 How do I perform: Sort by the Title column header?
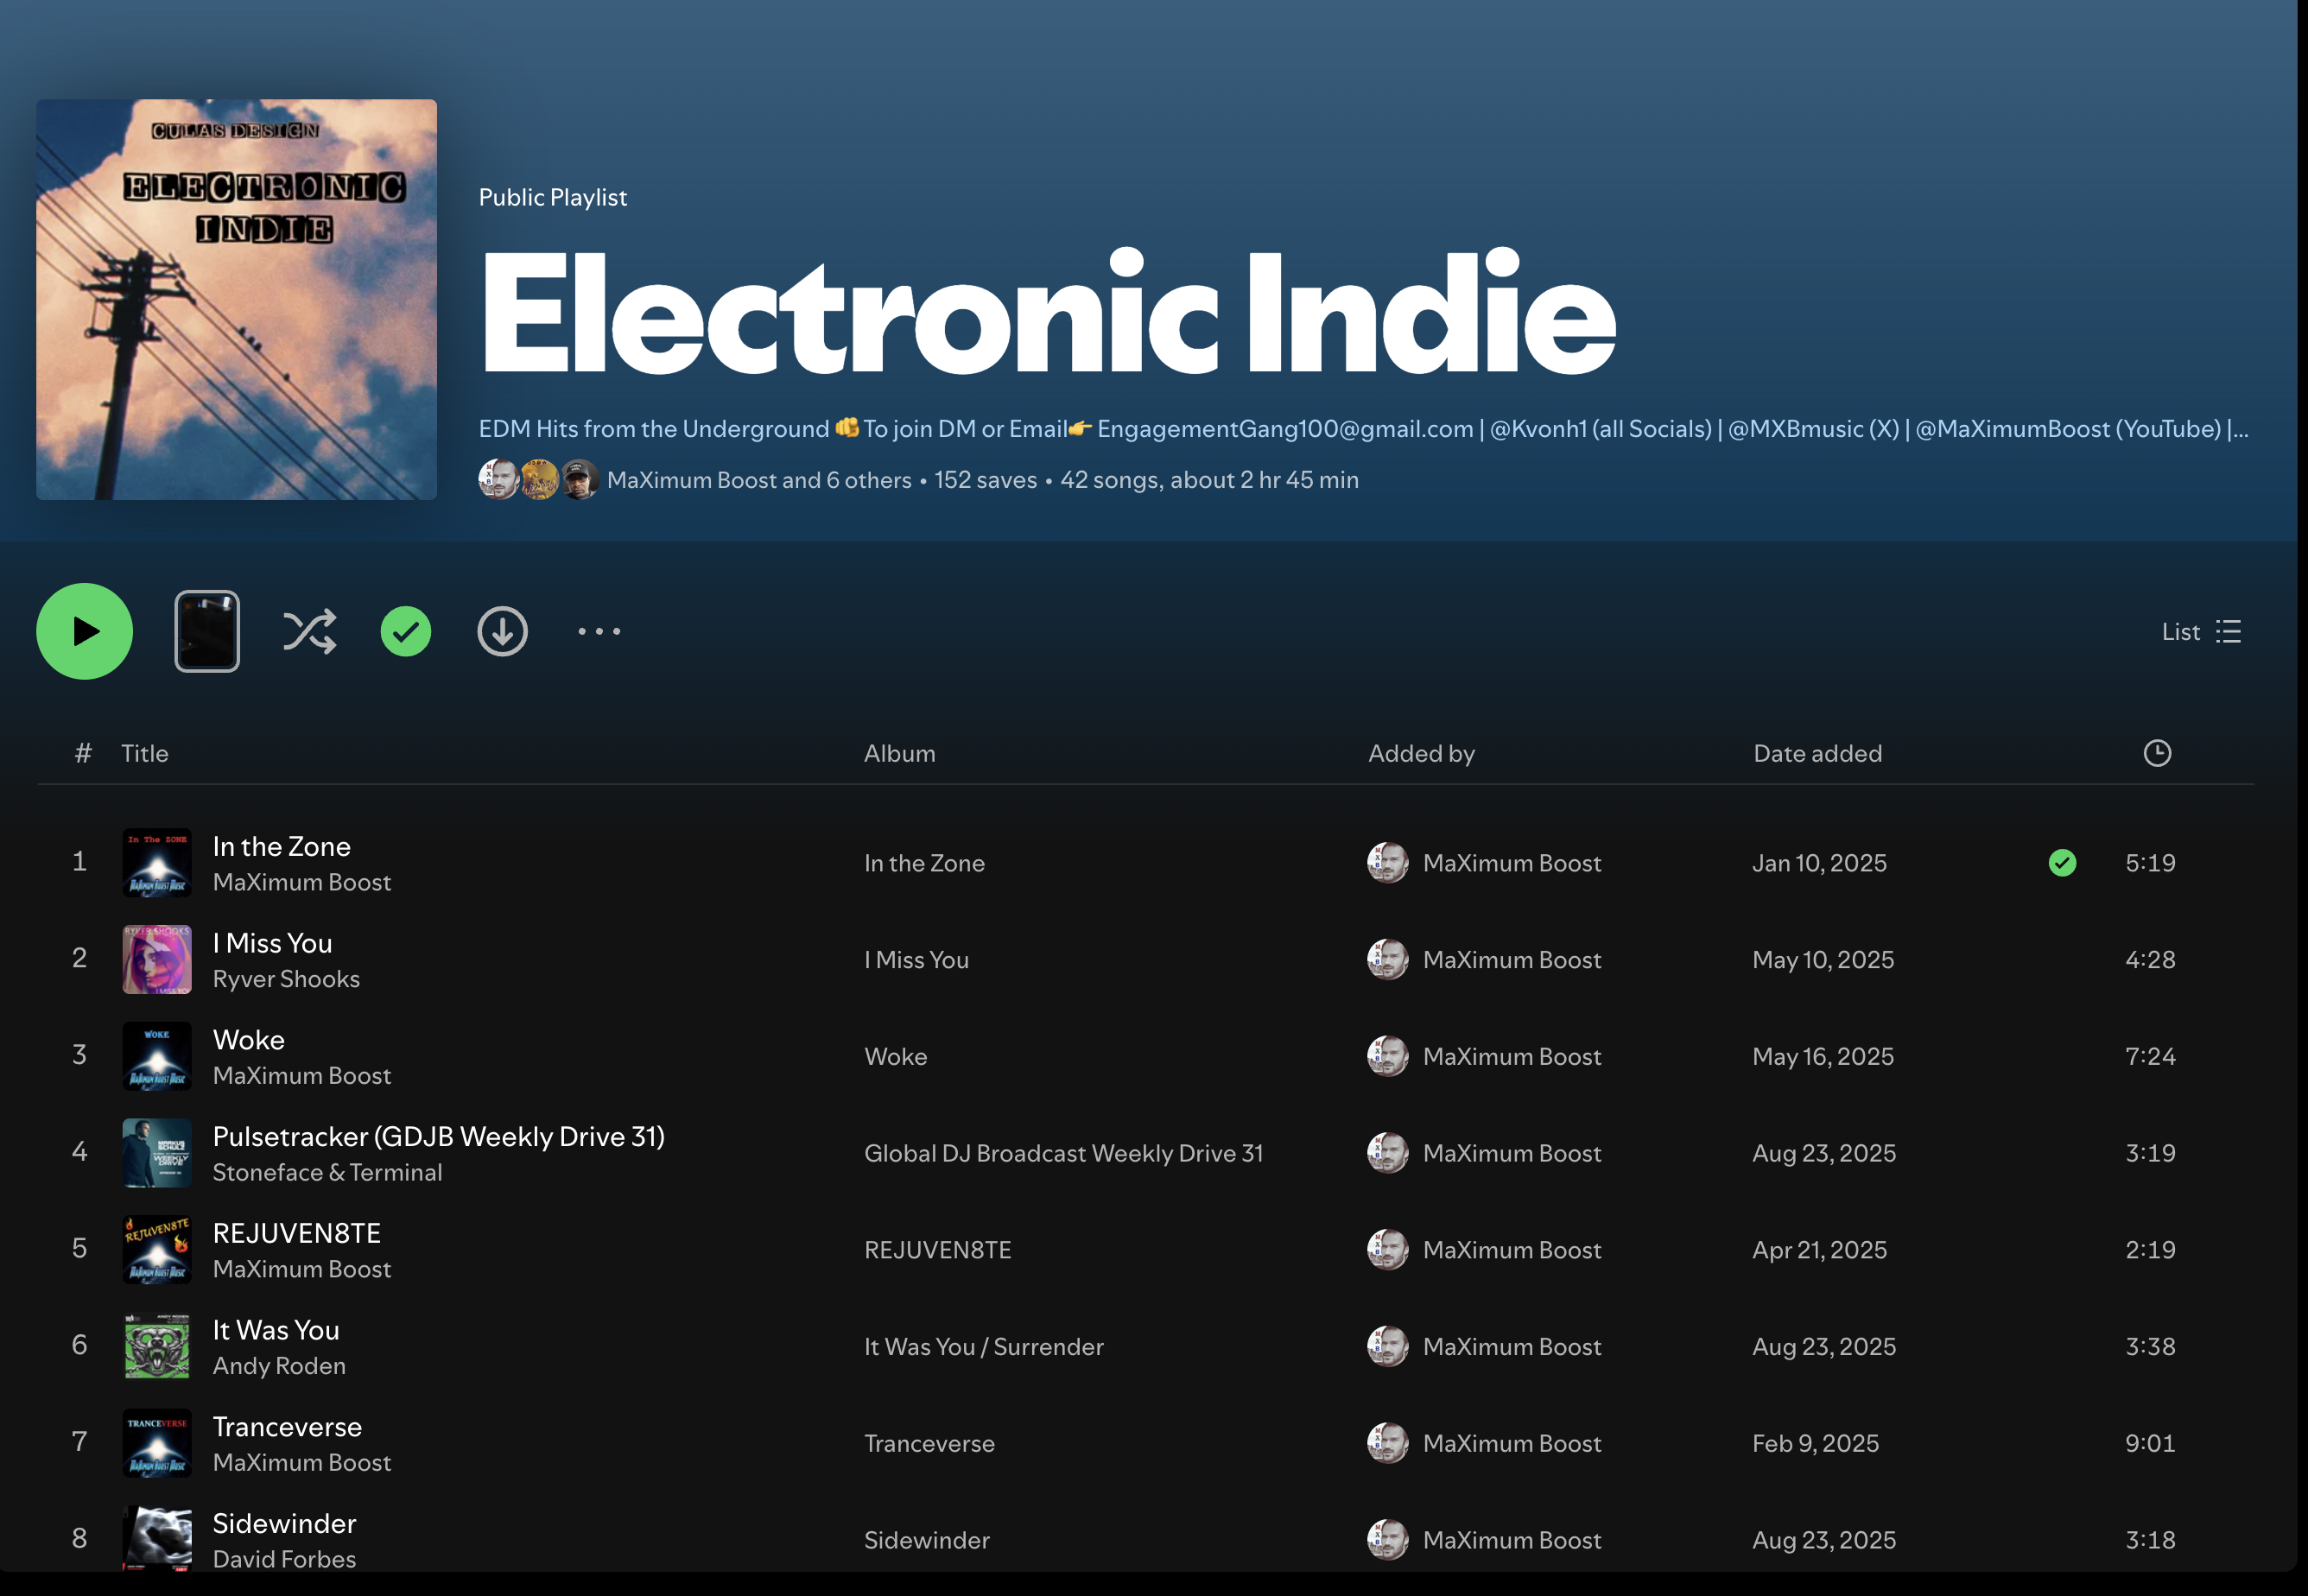pyautogui.click(x=145, y=753)
